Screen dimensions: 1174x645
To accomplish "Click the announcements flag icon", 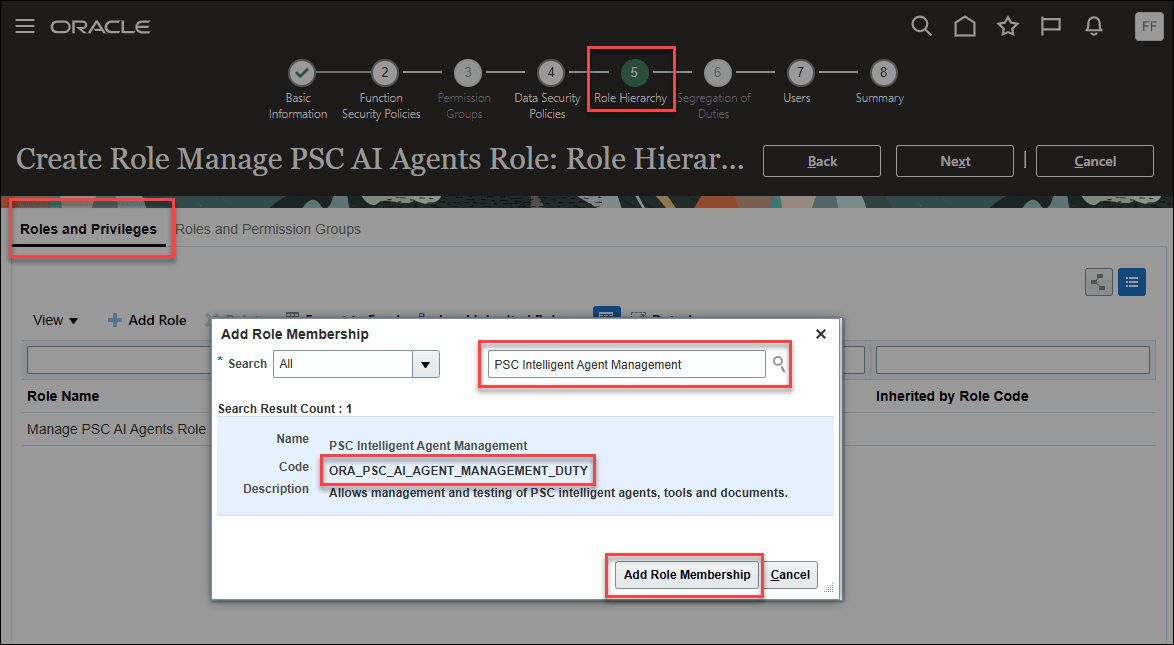I will point(1050,26).
